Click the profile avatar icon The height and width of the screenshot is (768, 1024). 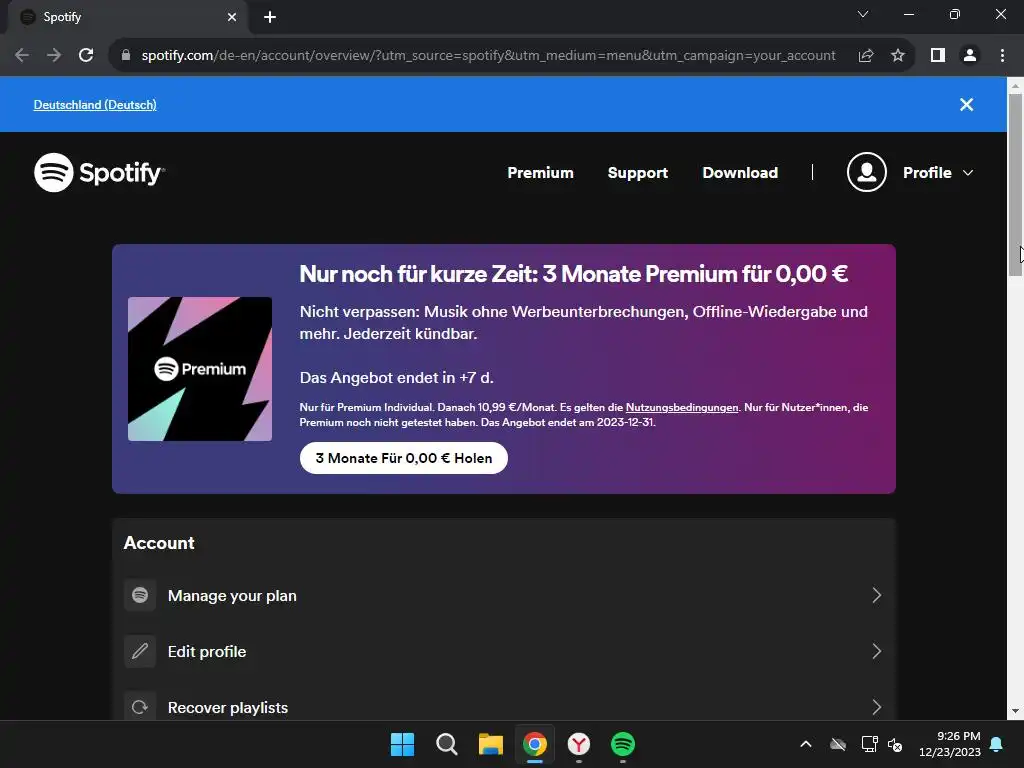point(866,172)
